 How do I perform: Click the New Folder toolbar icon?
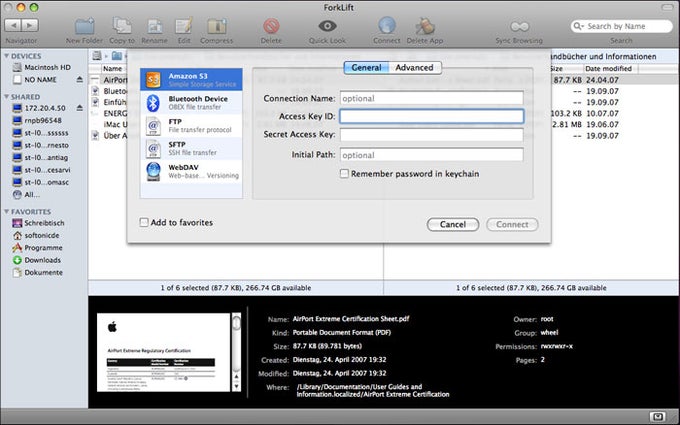(84, 26)
